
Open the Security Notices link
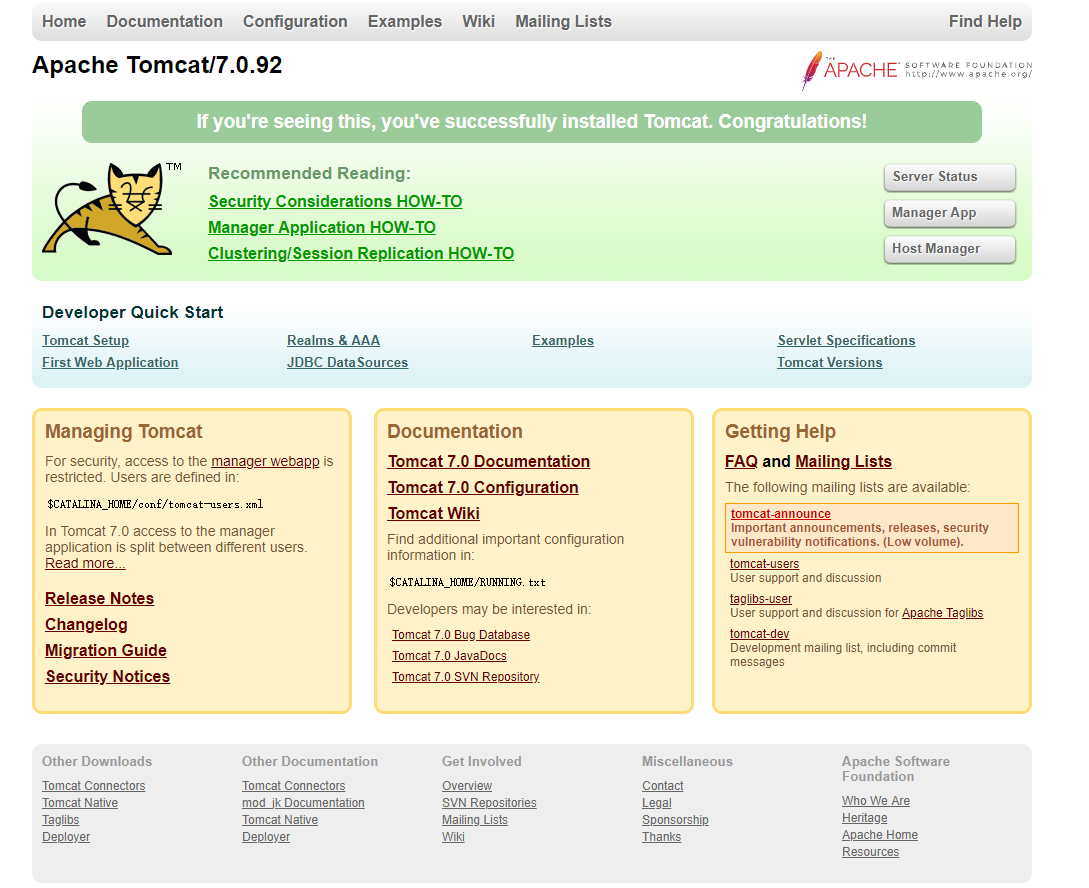click(108, 676)
